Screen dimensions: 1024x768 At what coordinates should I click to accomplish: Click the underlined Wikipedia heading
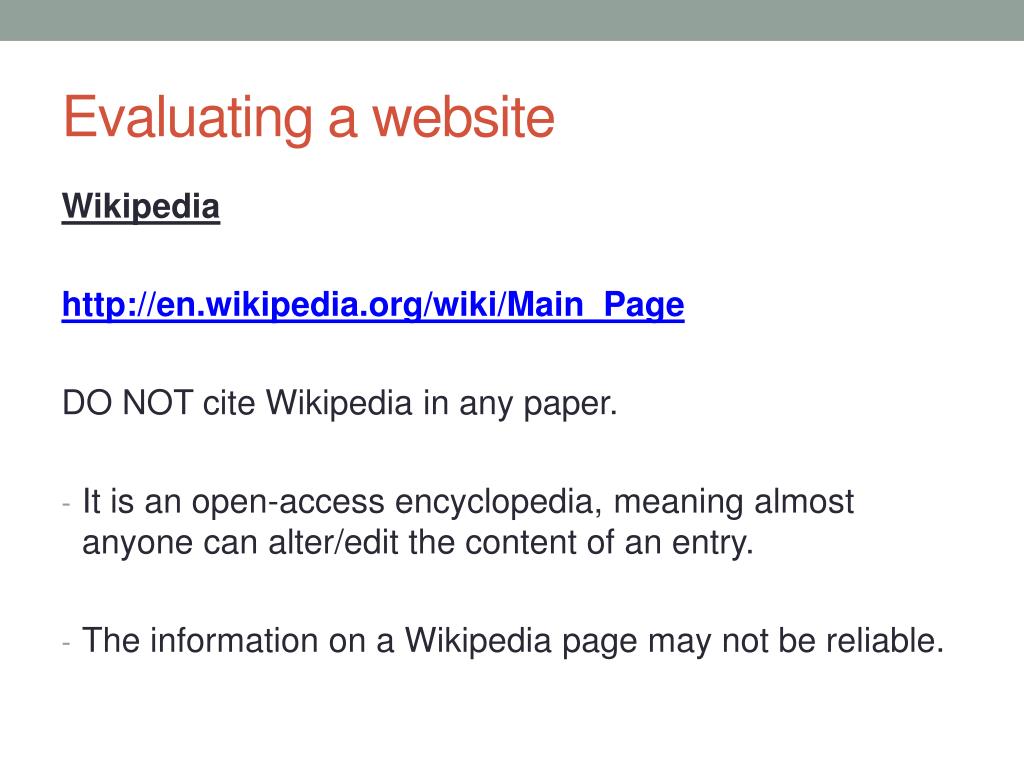pyautogui.click(x=140, y=207)
